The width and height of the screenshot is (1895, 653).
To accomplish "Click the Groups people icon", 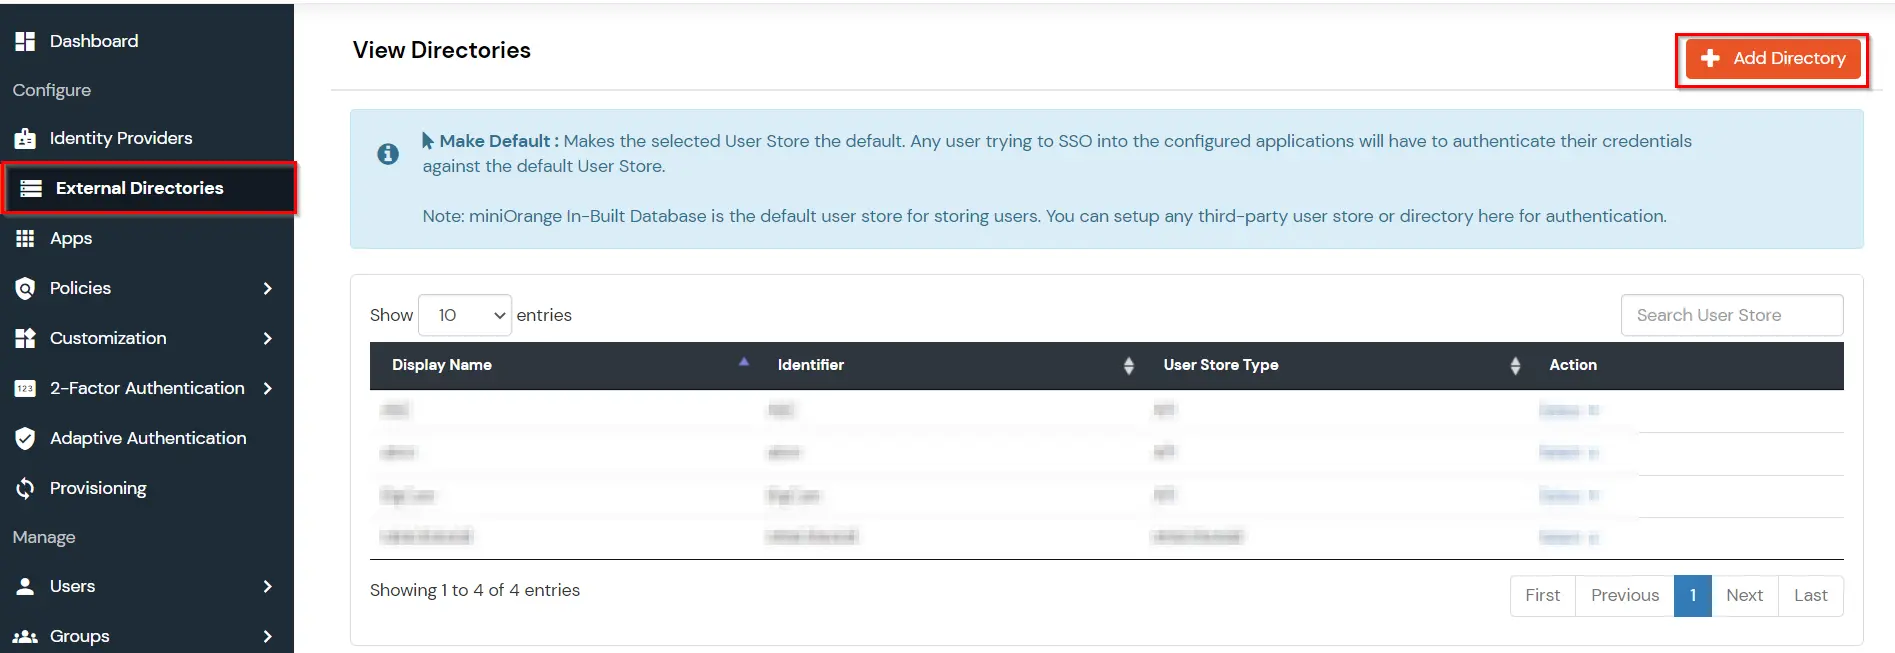I will pos(25,636).
